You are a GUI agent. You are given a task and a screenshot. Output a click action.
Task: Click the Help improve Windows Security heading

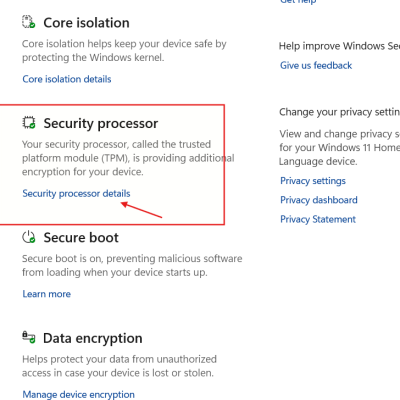(x=339, y=46)
